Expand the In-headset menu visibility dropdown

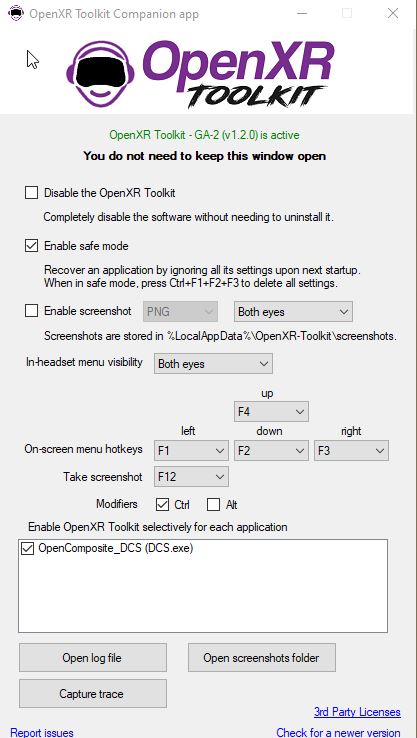pyautogui.click(x=213, y=364)
